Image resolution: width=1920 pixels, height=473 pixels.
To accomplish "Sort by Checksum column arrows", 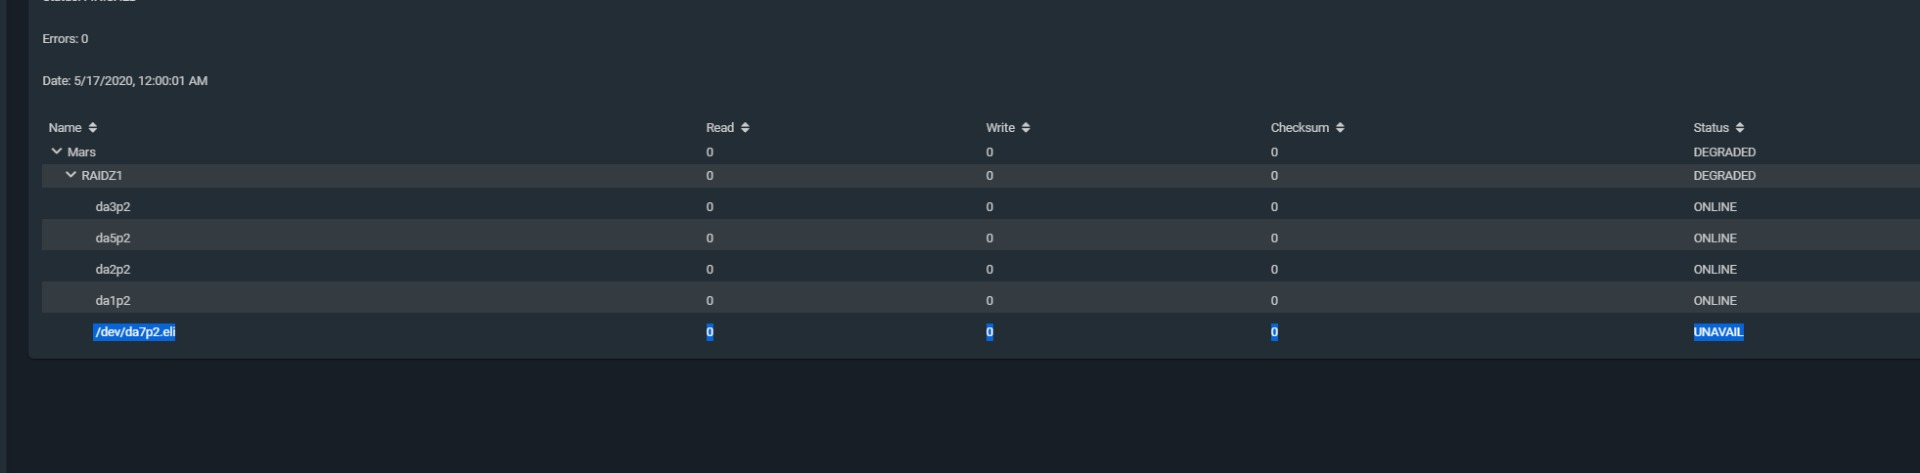I will pos(1340,128).
